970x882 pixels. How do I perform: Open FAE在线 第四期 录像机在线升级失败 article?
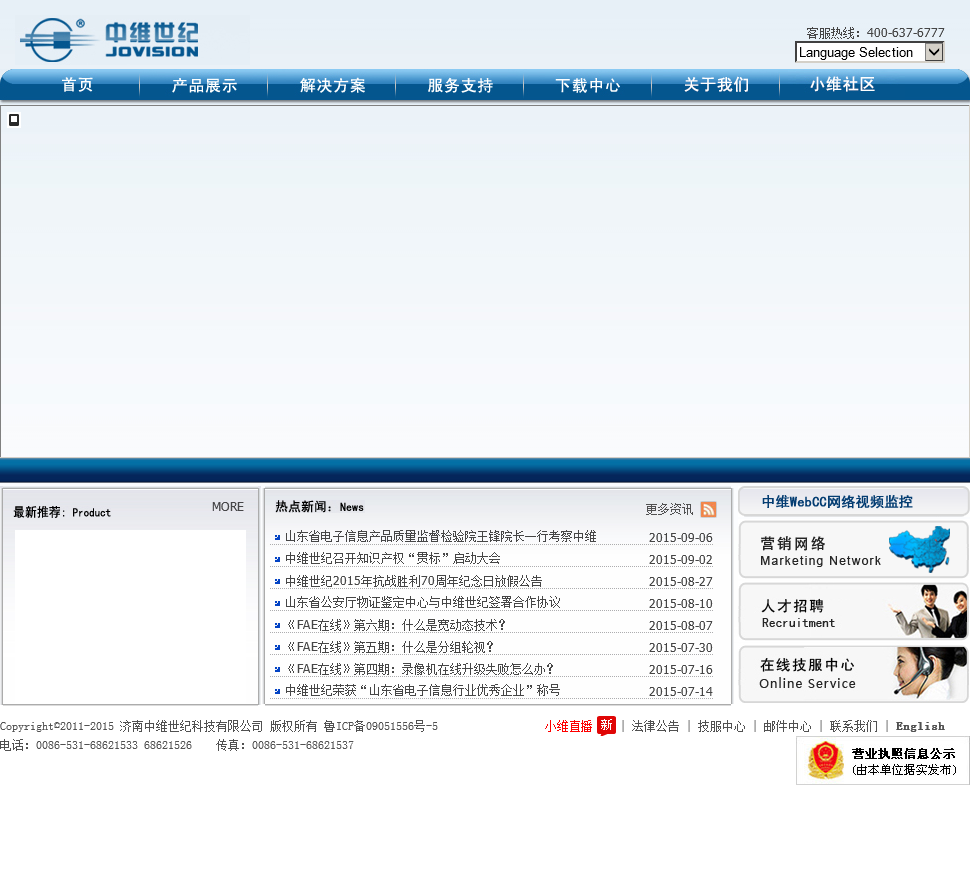click(x=419, y=669)
